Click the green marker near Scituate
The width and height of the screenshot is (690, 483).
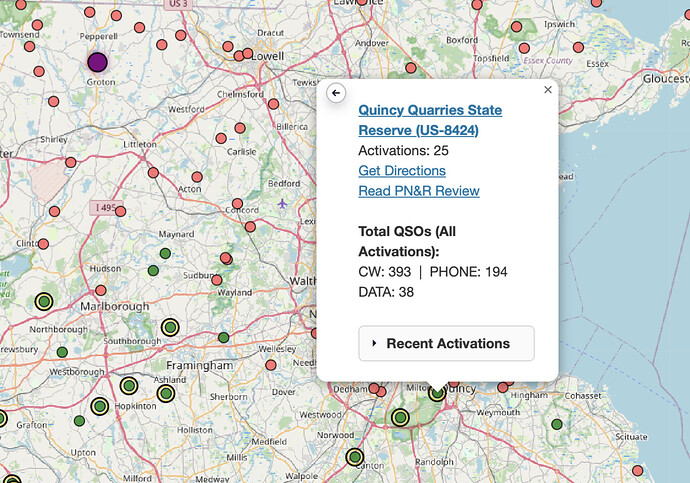pyautogui.click(x=557, y=424)
